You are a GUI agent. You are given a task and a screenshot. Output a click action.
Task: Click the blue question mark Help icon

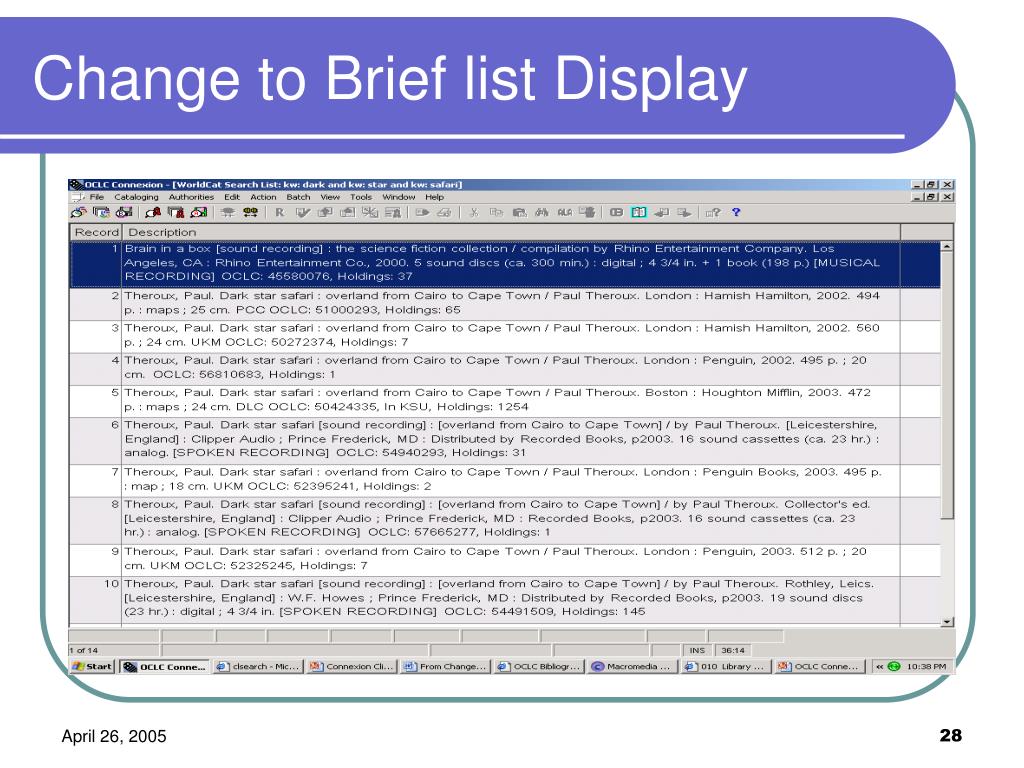click(x=736, y=212)
